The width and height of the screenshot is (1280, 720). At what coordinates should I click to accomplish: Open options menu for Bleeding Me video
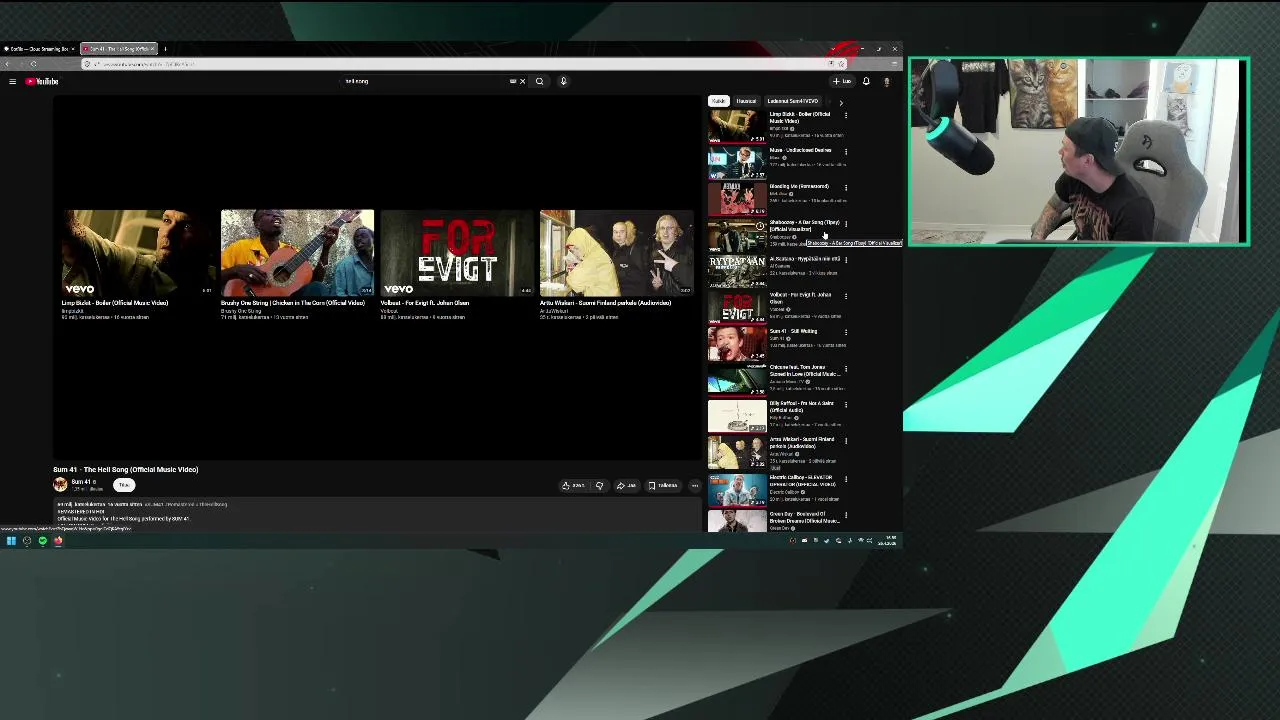click(846, 187)
